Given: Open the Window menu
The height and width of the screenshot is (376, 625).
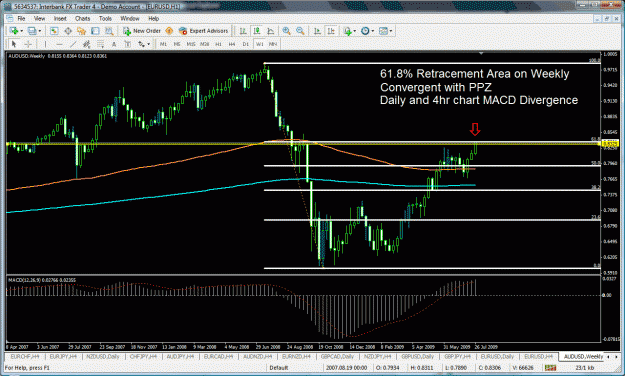Looking at the screenshot, I should (x=130, y=18).
